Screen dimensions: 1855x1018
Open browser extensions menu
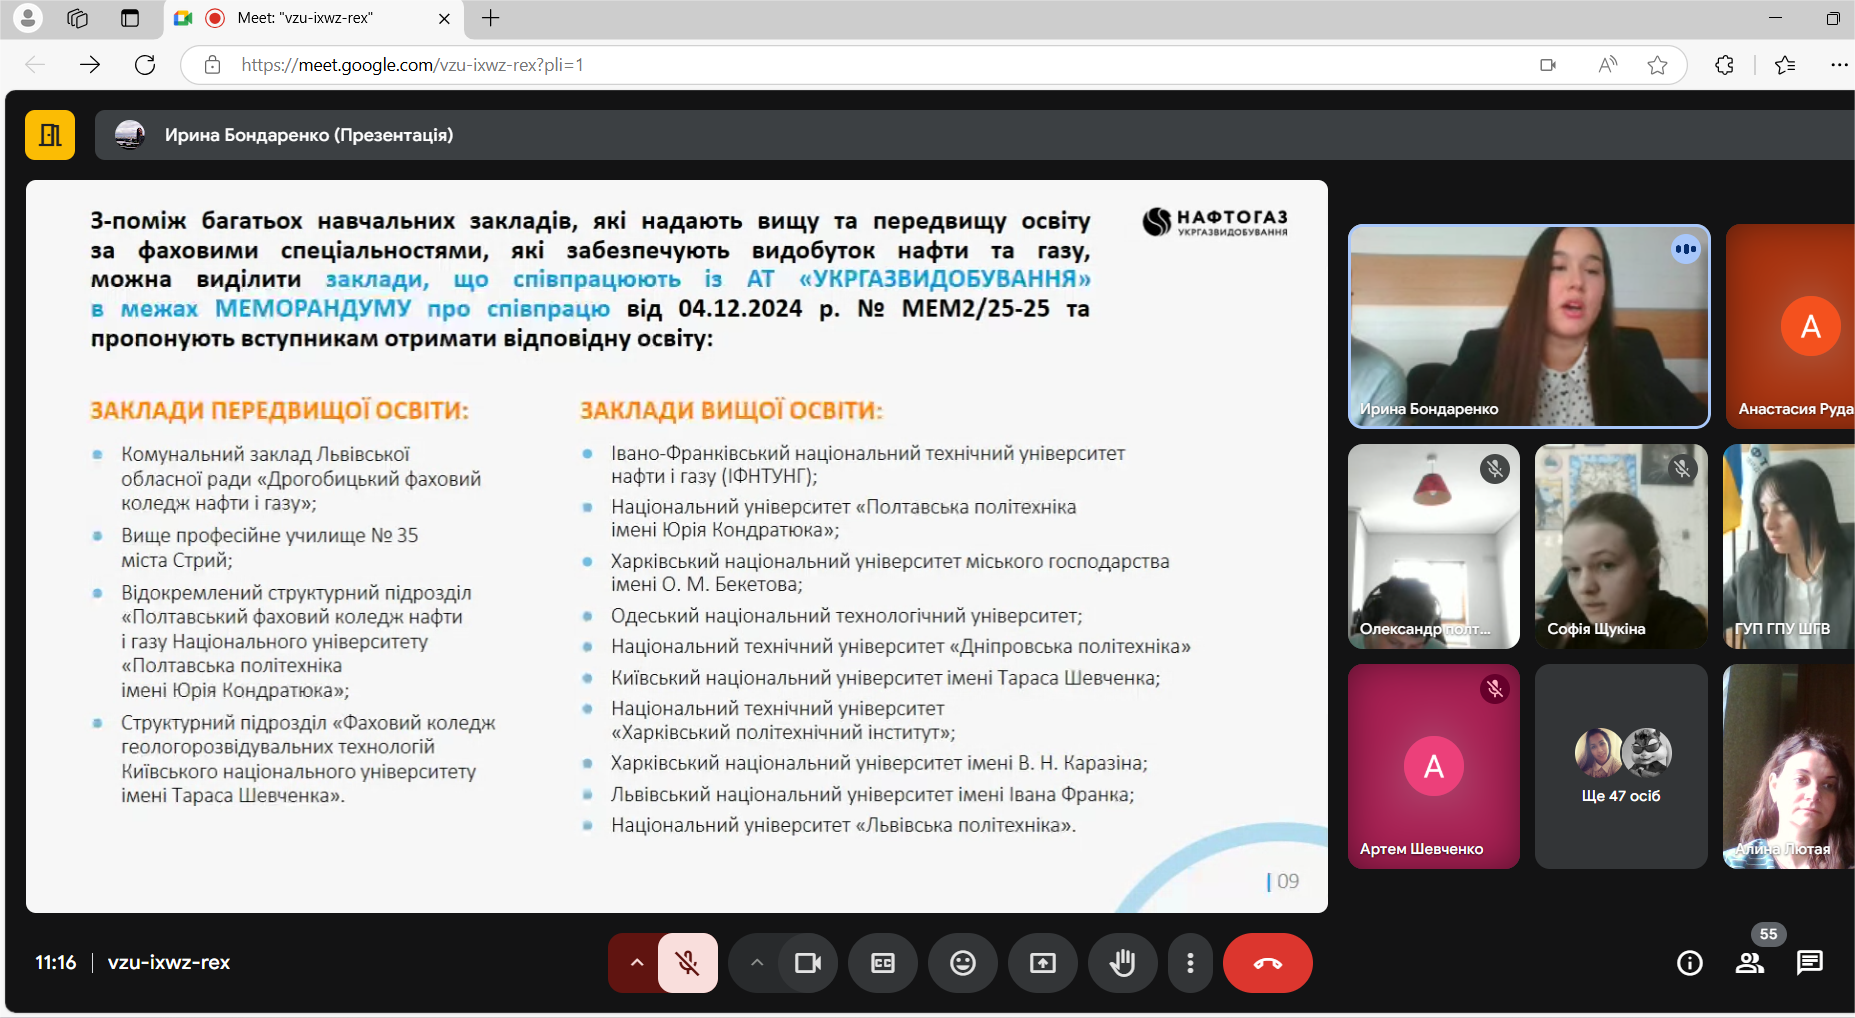[1724, 65]
